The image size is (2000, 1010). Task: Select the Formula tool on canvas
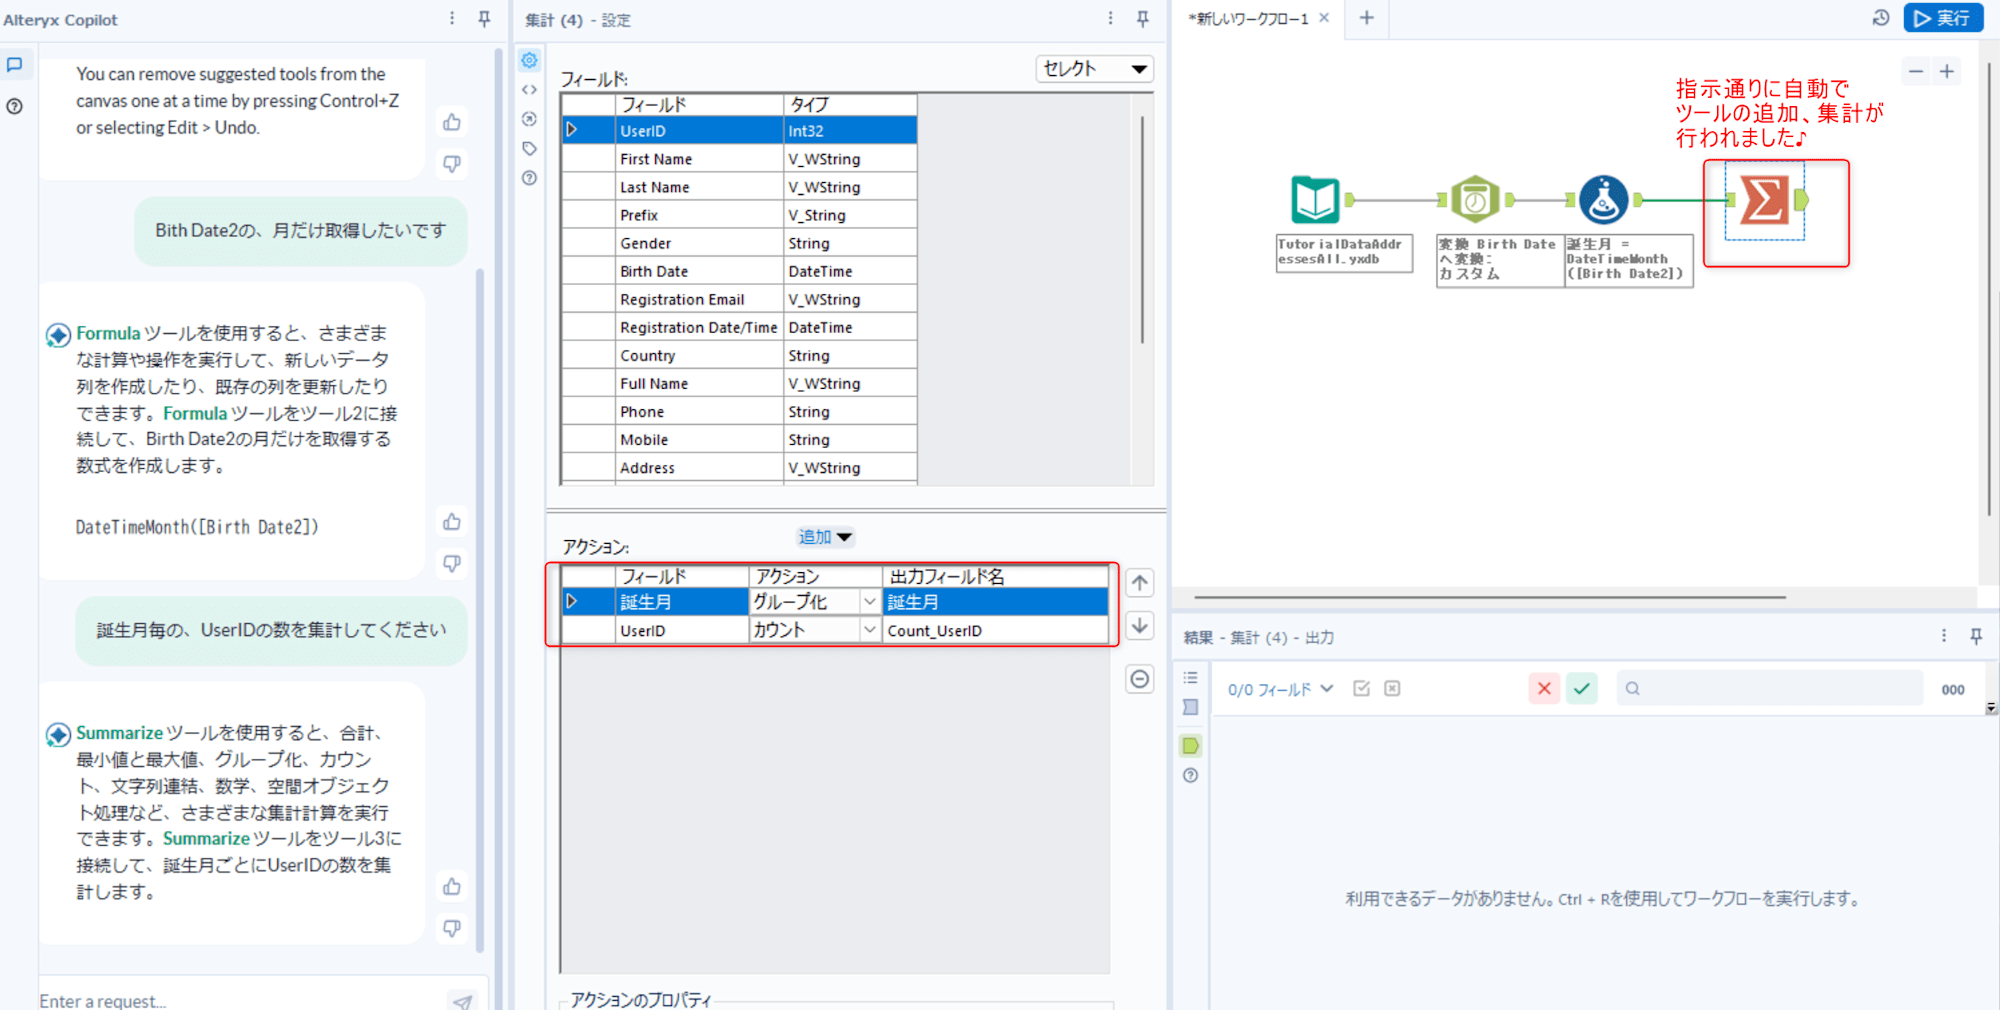pyautogui.click(x=1603, y=200)
